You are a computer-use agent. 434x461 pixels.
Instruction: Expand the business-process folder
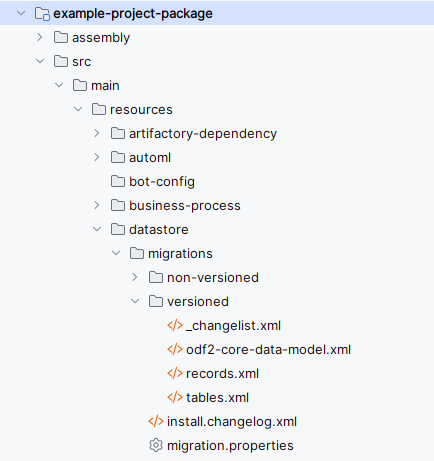pos(97,205)
